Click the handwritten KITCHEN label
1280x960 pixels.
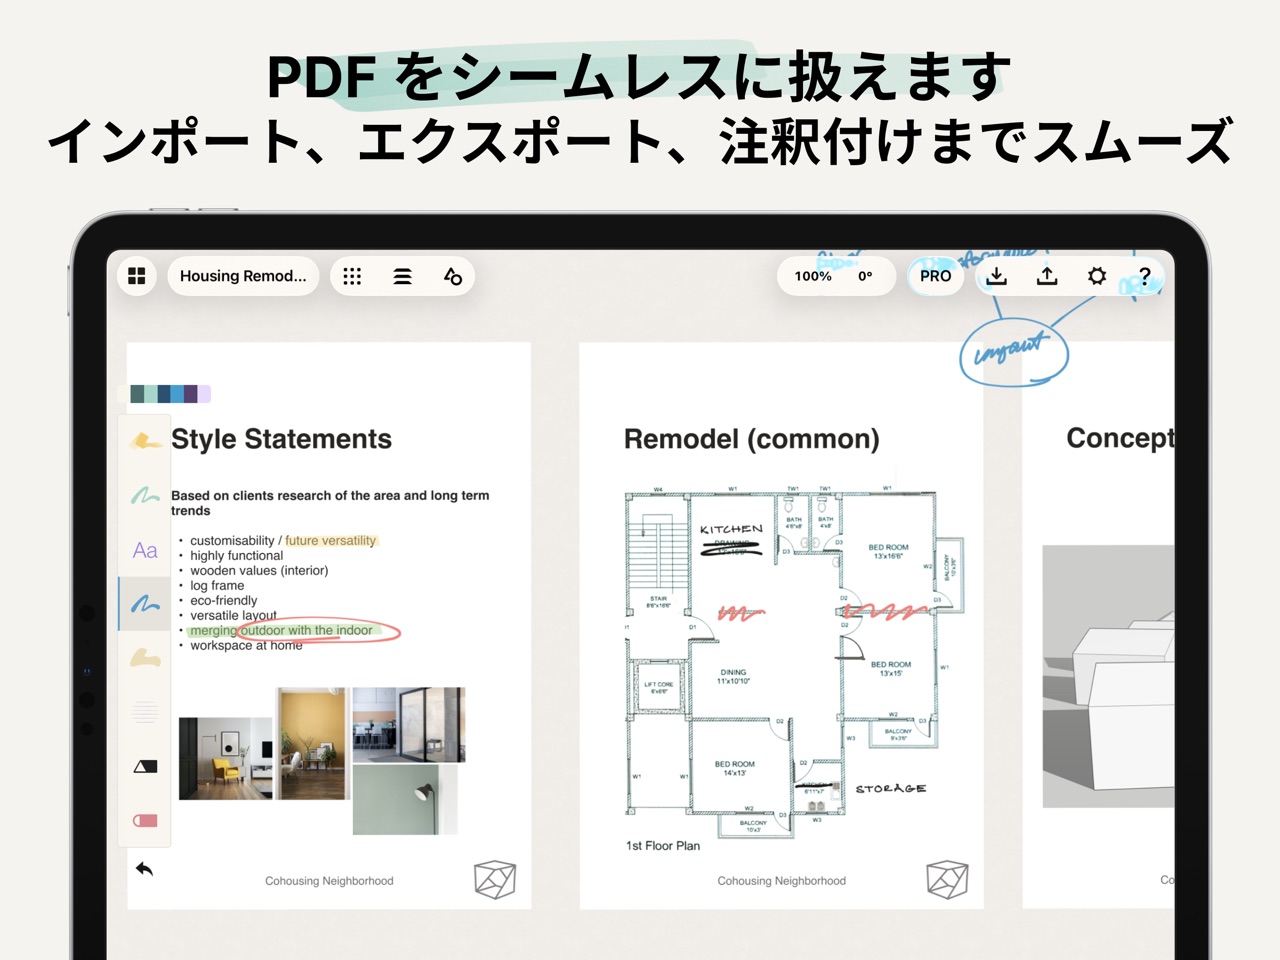[x=731, y=529]
